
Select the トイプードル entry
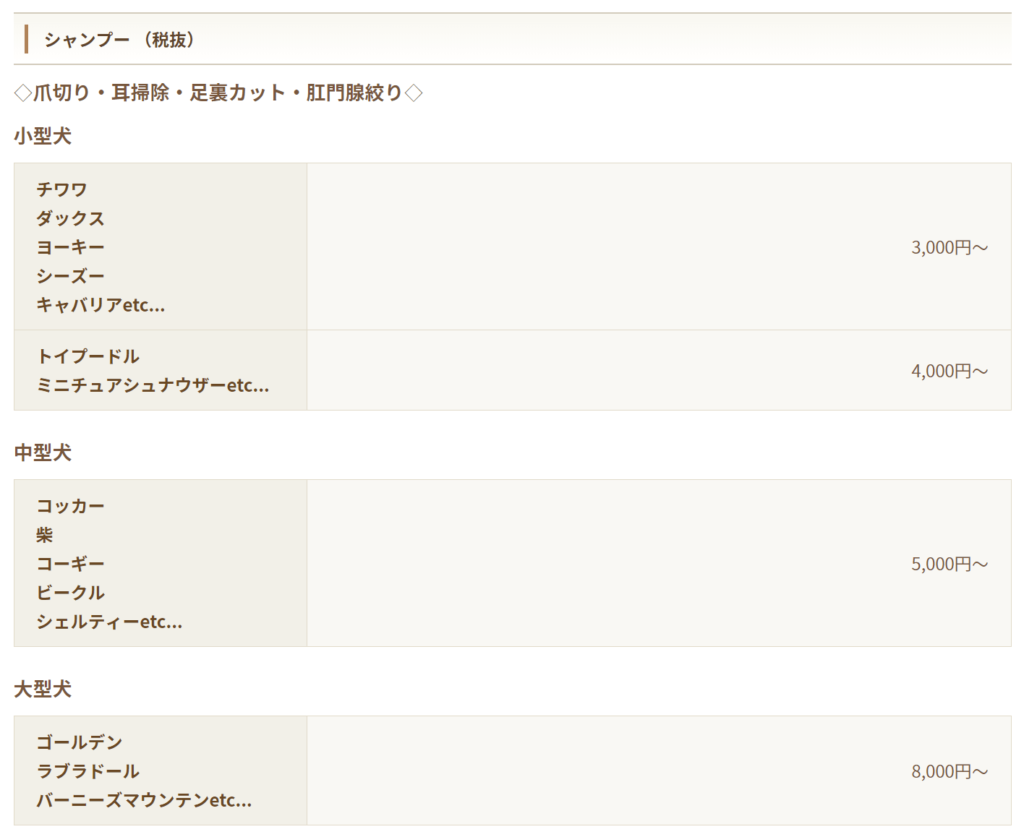(x=88, y=356)
